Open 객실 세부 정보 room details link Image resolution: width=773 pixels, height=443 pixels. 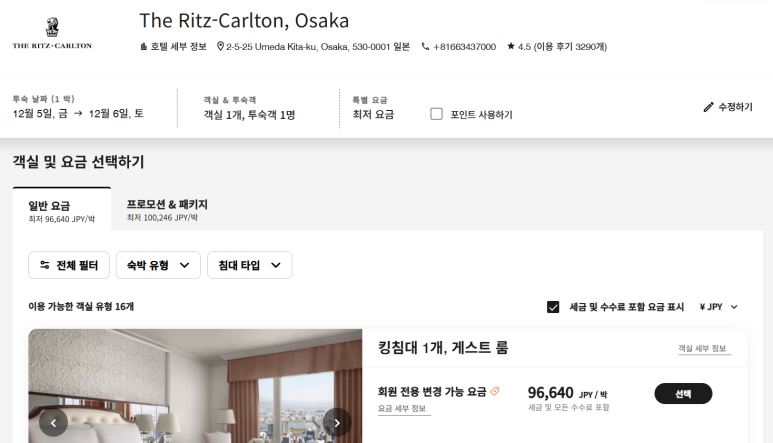pyautogui.click(x=702, y=348)
